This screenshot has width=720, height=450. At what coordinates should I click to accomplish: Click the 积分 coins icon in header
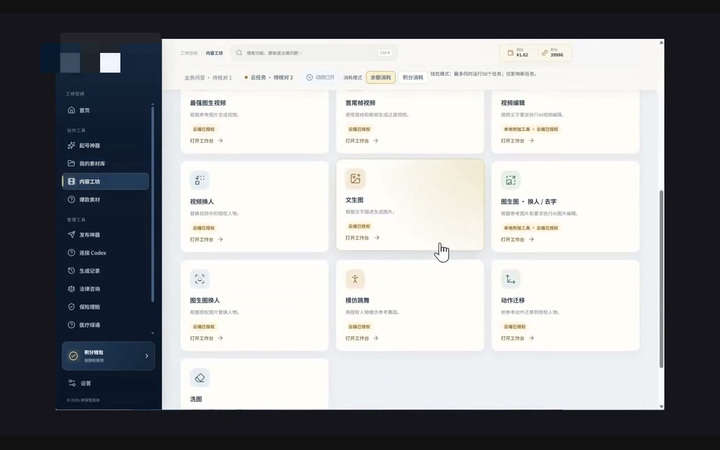point(545,53)
